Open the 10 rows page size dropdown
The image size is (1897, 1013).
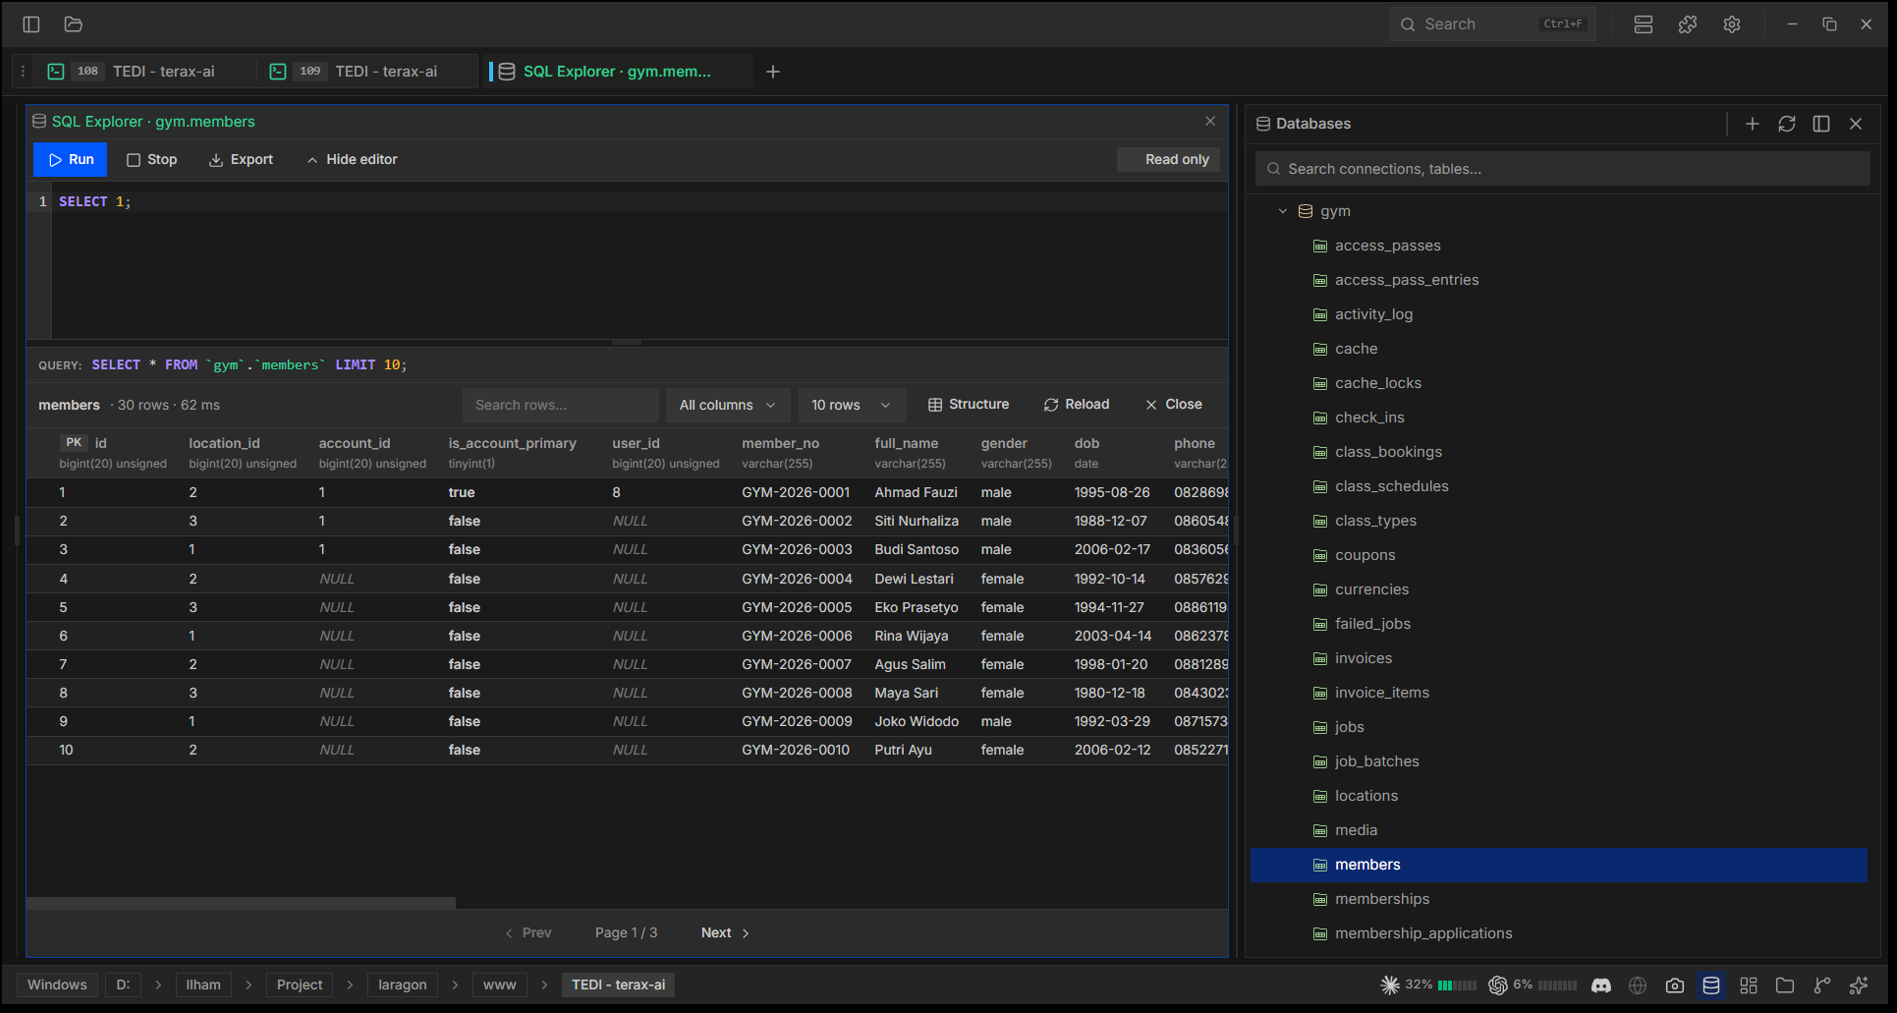(x=851, y=405)
